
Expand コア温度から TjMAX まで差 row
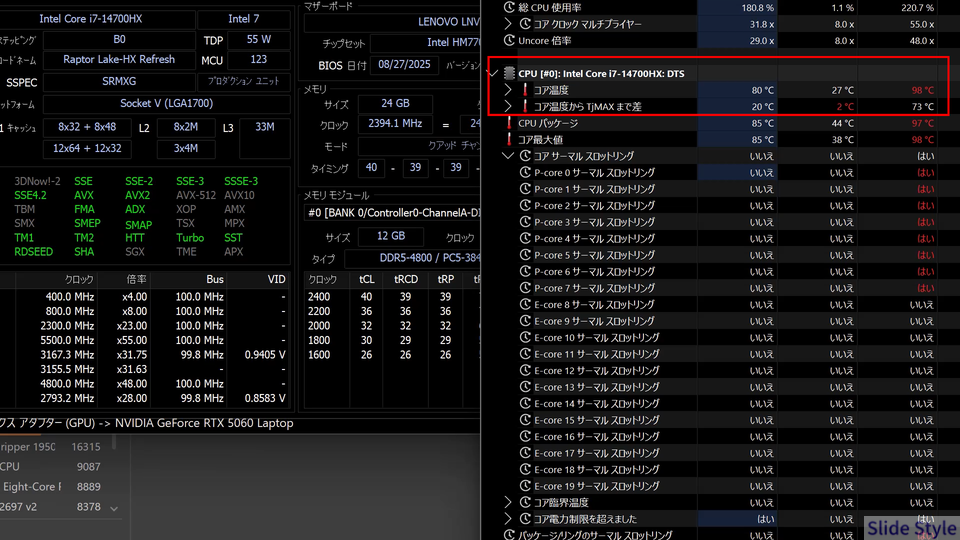pos(508,106)
